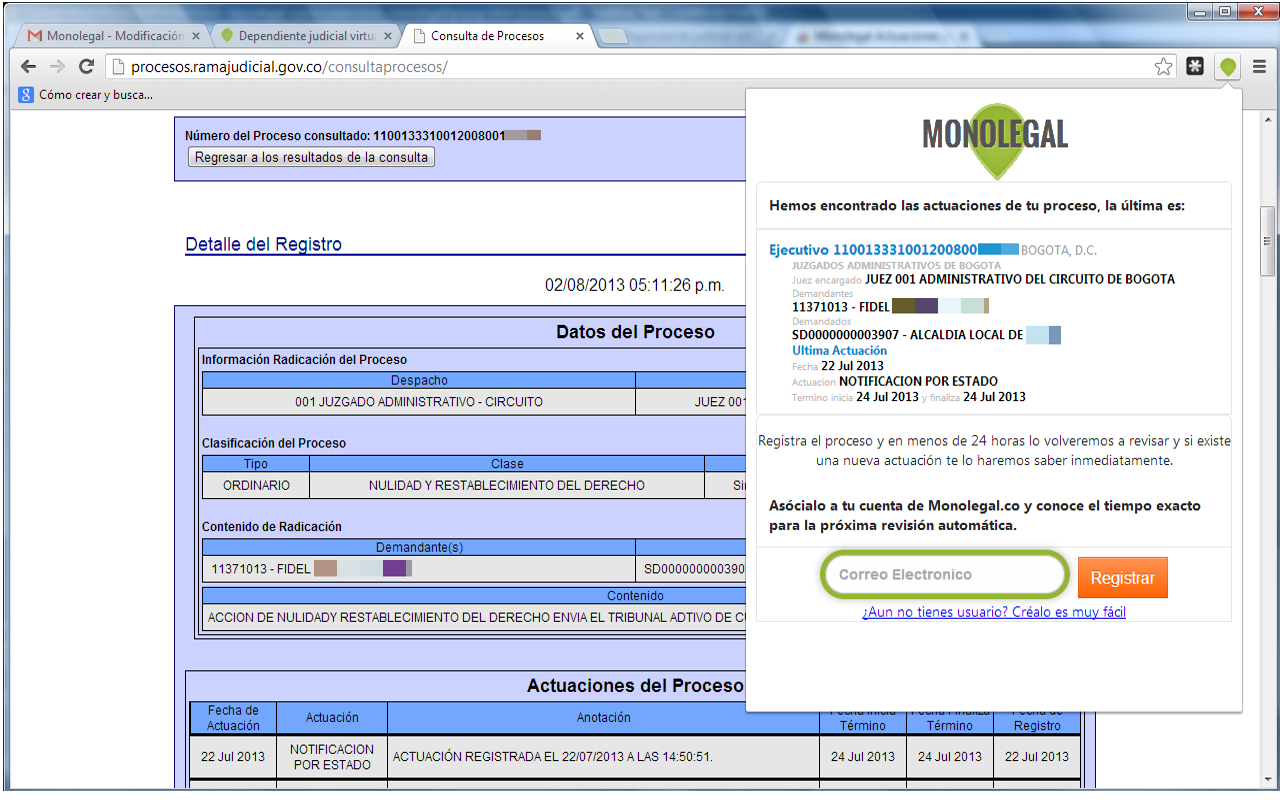Click the bookmark star in the address bar
Screen dimensions: 1280x800
(x=1163, y=66)
